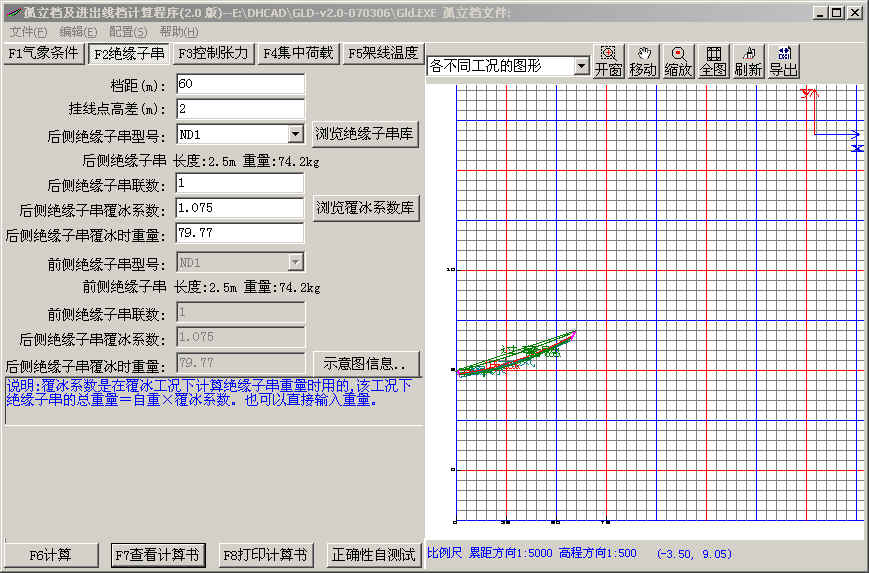Open the 文件(F) menu

pos(28,32)
